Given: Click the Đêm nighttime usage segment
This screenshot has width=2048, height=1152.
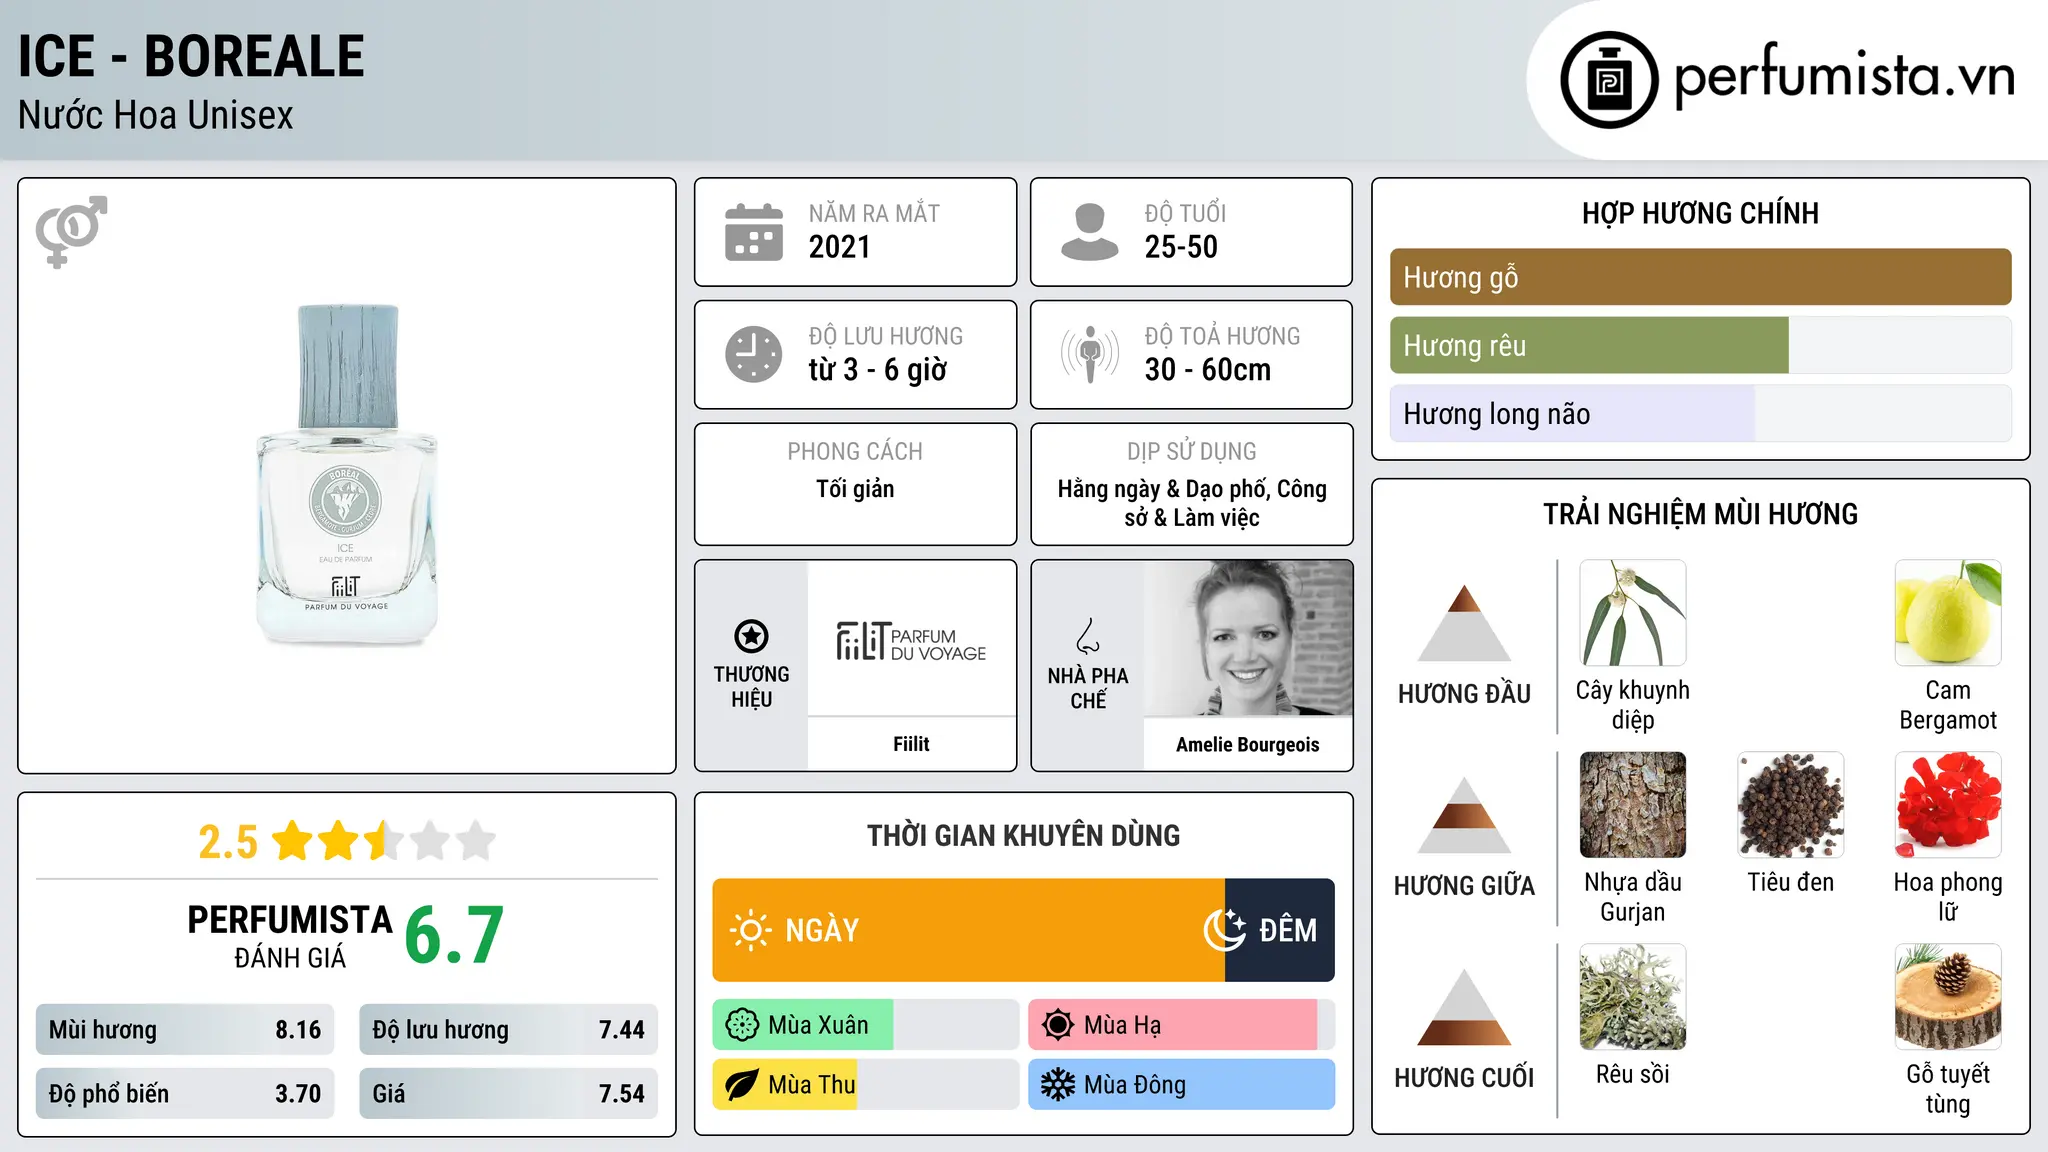Looking at the screenshot, I should click(x=1279, y=930).
